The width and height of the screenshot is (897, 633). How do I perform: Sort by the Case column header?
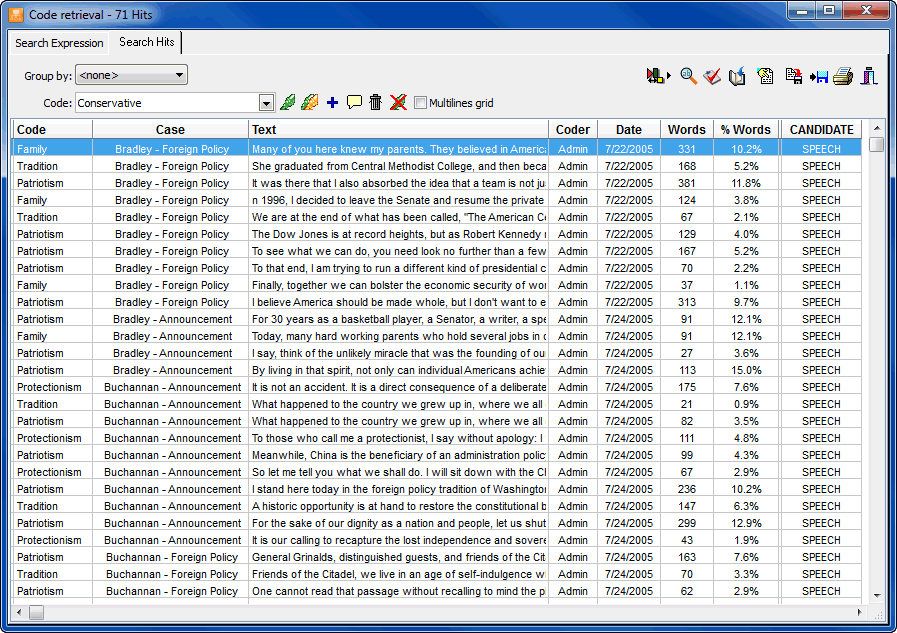[x=170, y=130]
